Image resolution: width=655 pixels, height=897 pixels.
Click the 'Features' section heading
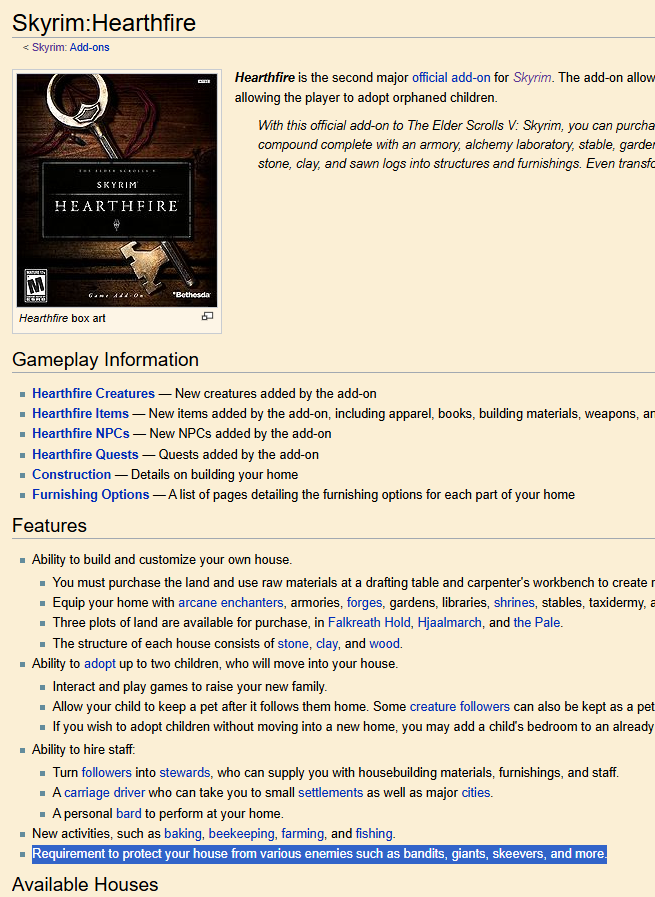coord(49,525)
